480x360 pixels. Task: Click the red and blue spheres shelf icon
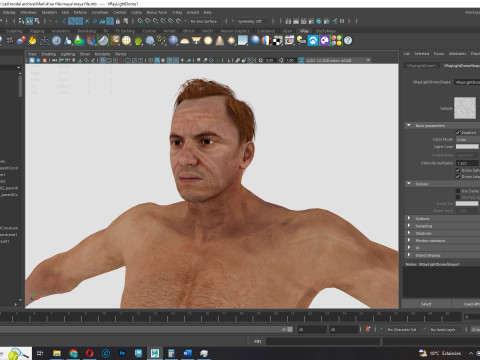pyautogui.click(x=21, y=41)
